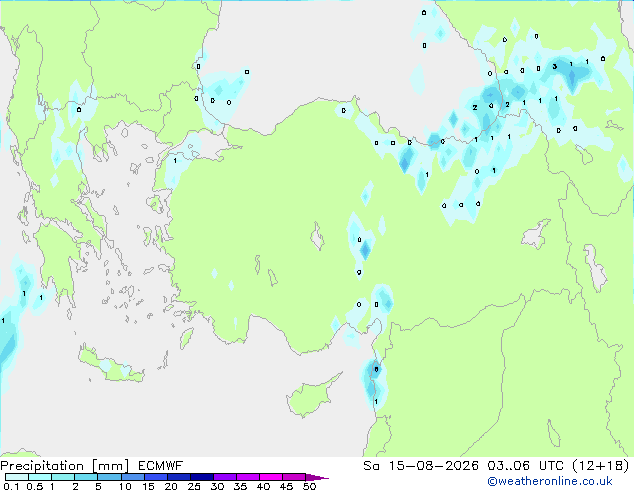The width and height of the screenshot is (634, 490).
Task: Click the ECMWF model label
Action: tap(161, 466)
